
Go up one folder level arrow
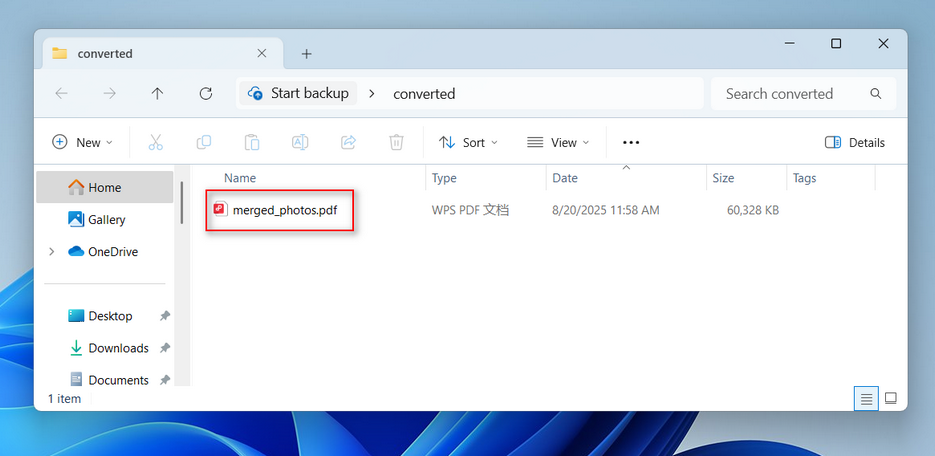[x=157, y=94]
